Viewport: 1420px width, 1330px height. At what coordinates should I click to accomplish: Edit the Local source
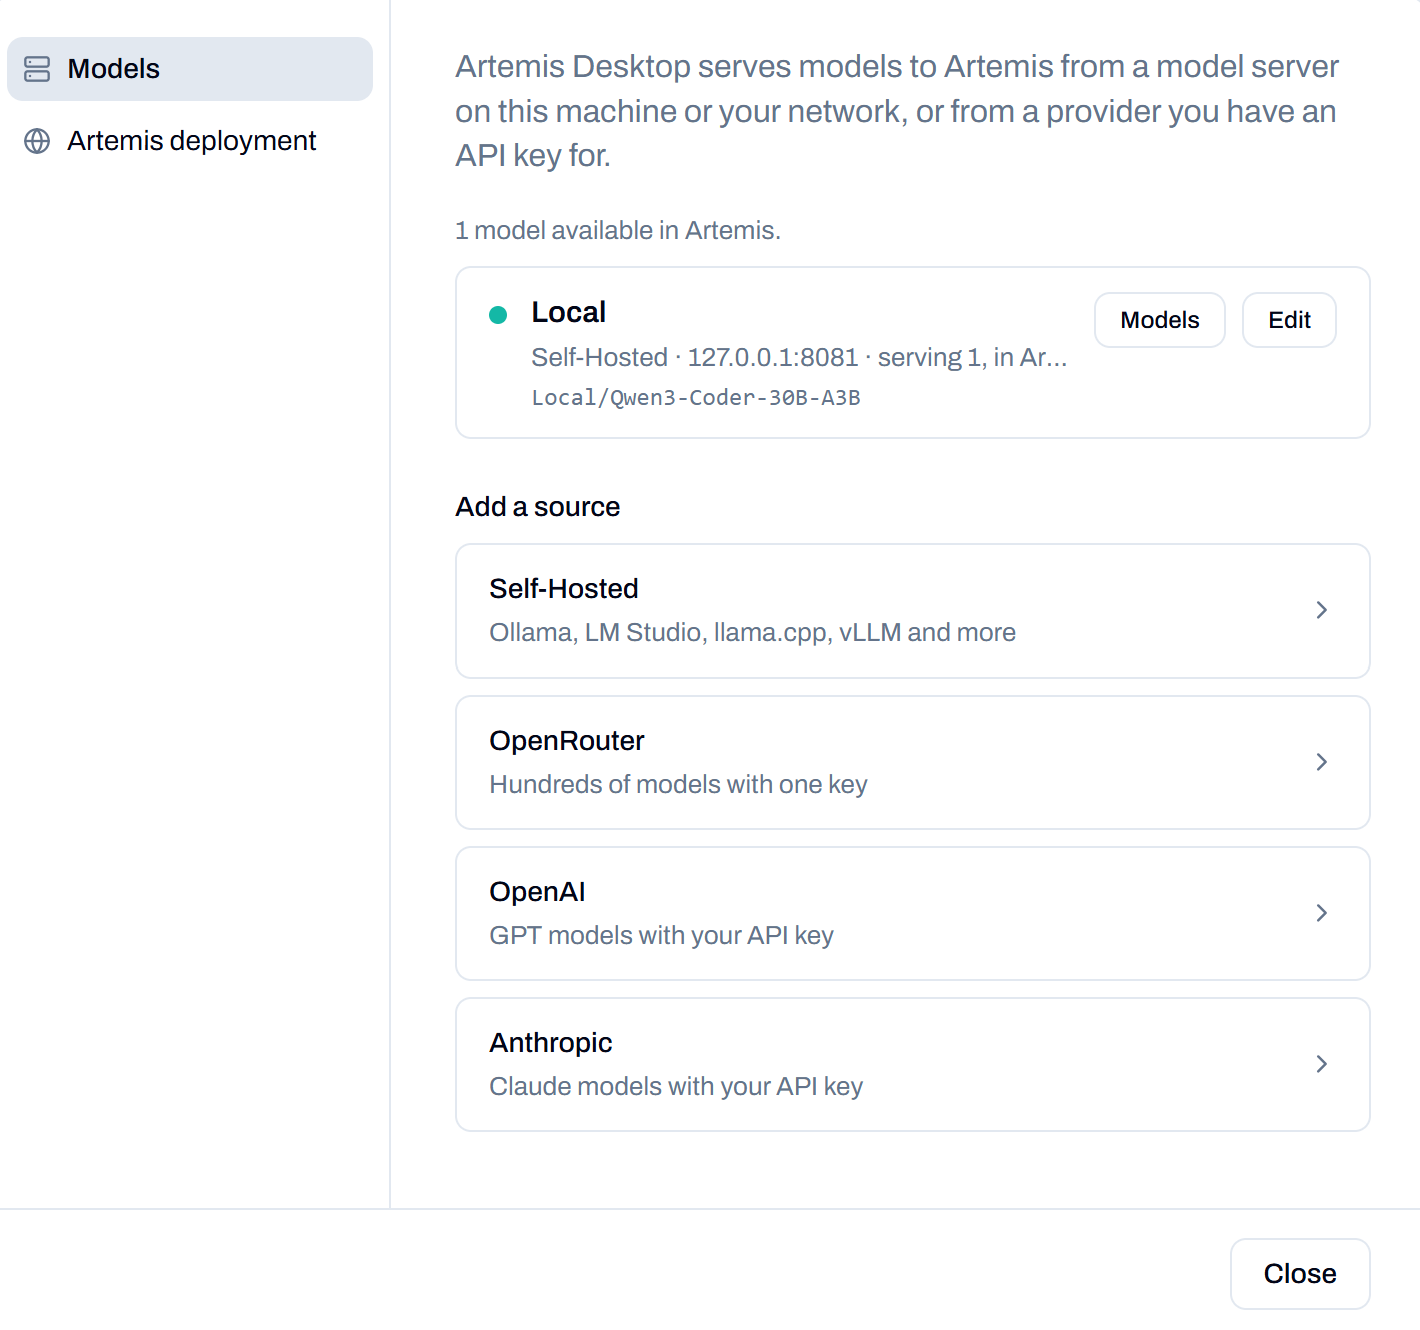[1289, 320]
